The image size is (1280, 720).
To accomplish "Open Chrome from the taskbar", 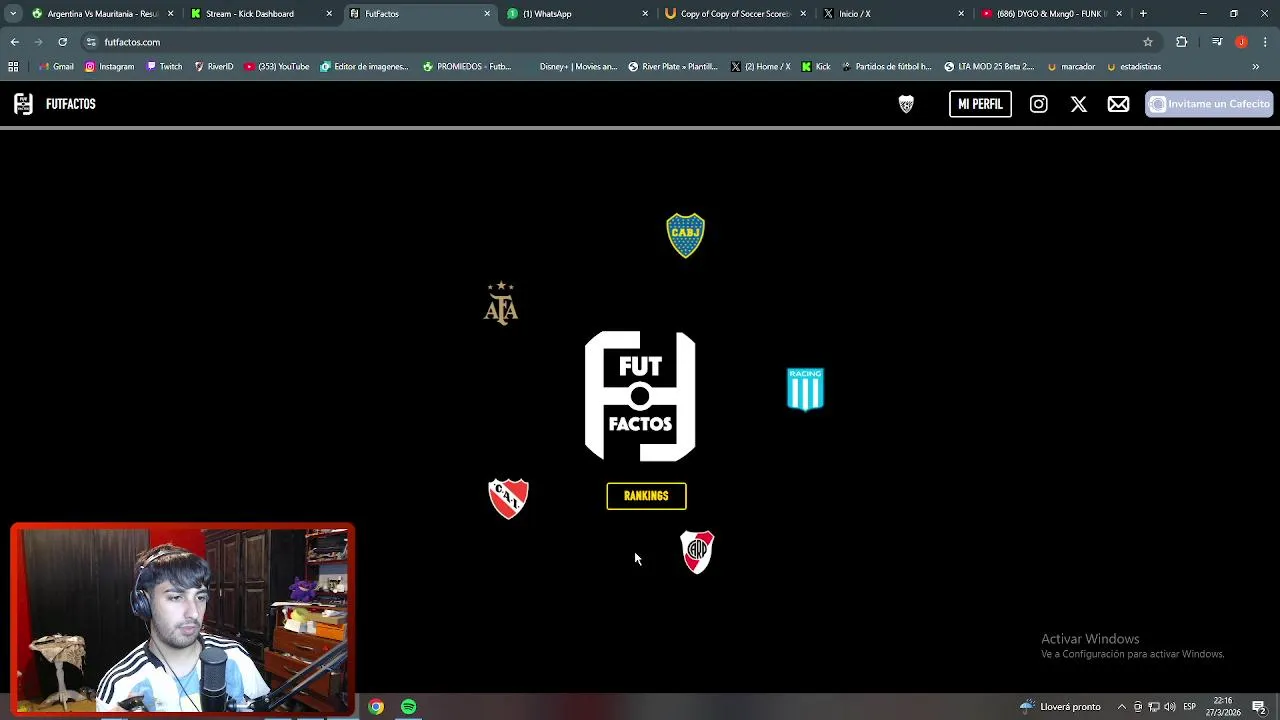I will coord(376,707).
